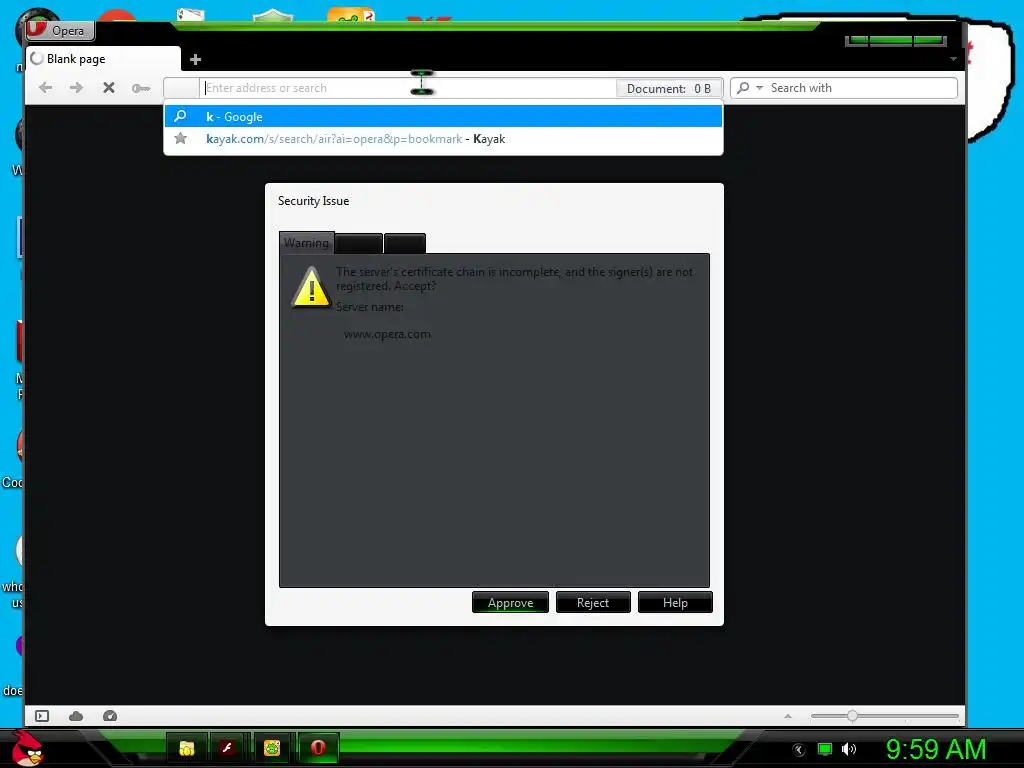The width and height of the screenshot is (1024, 768).
Task: Click the bookmark star beside the kayak.com suggestion
Action: pyautogui.click(x=181, y=138)
